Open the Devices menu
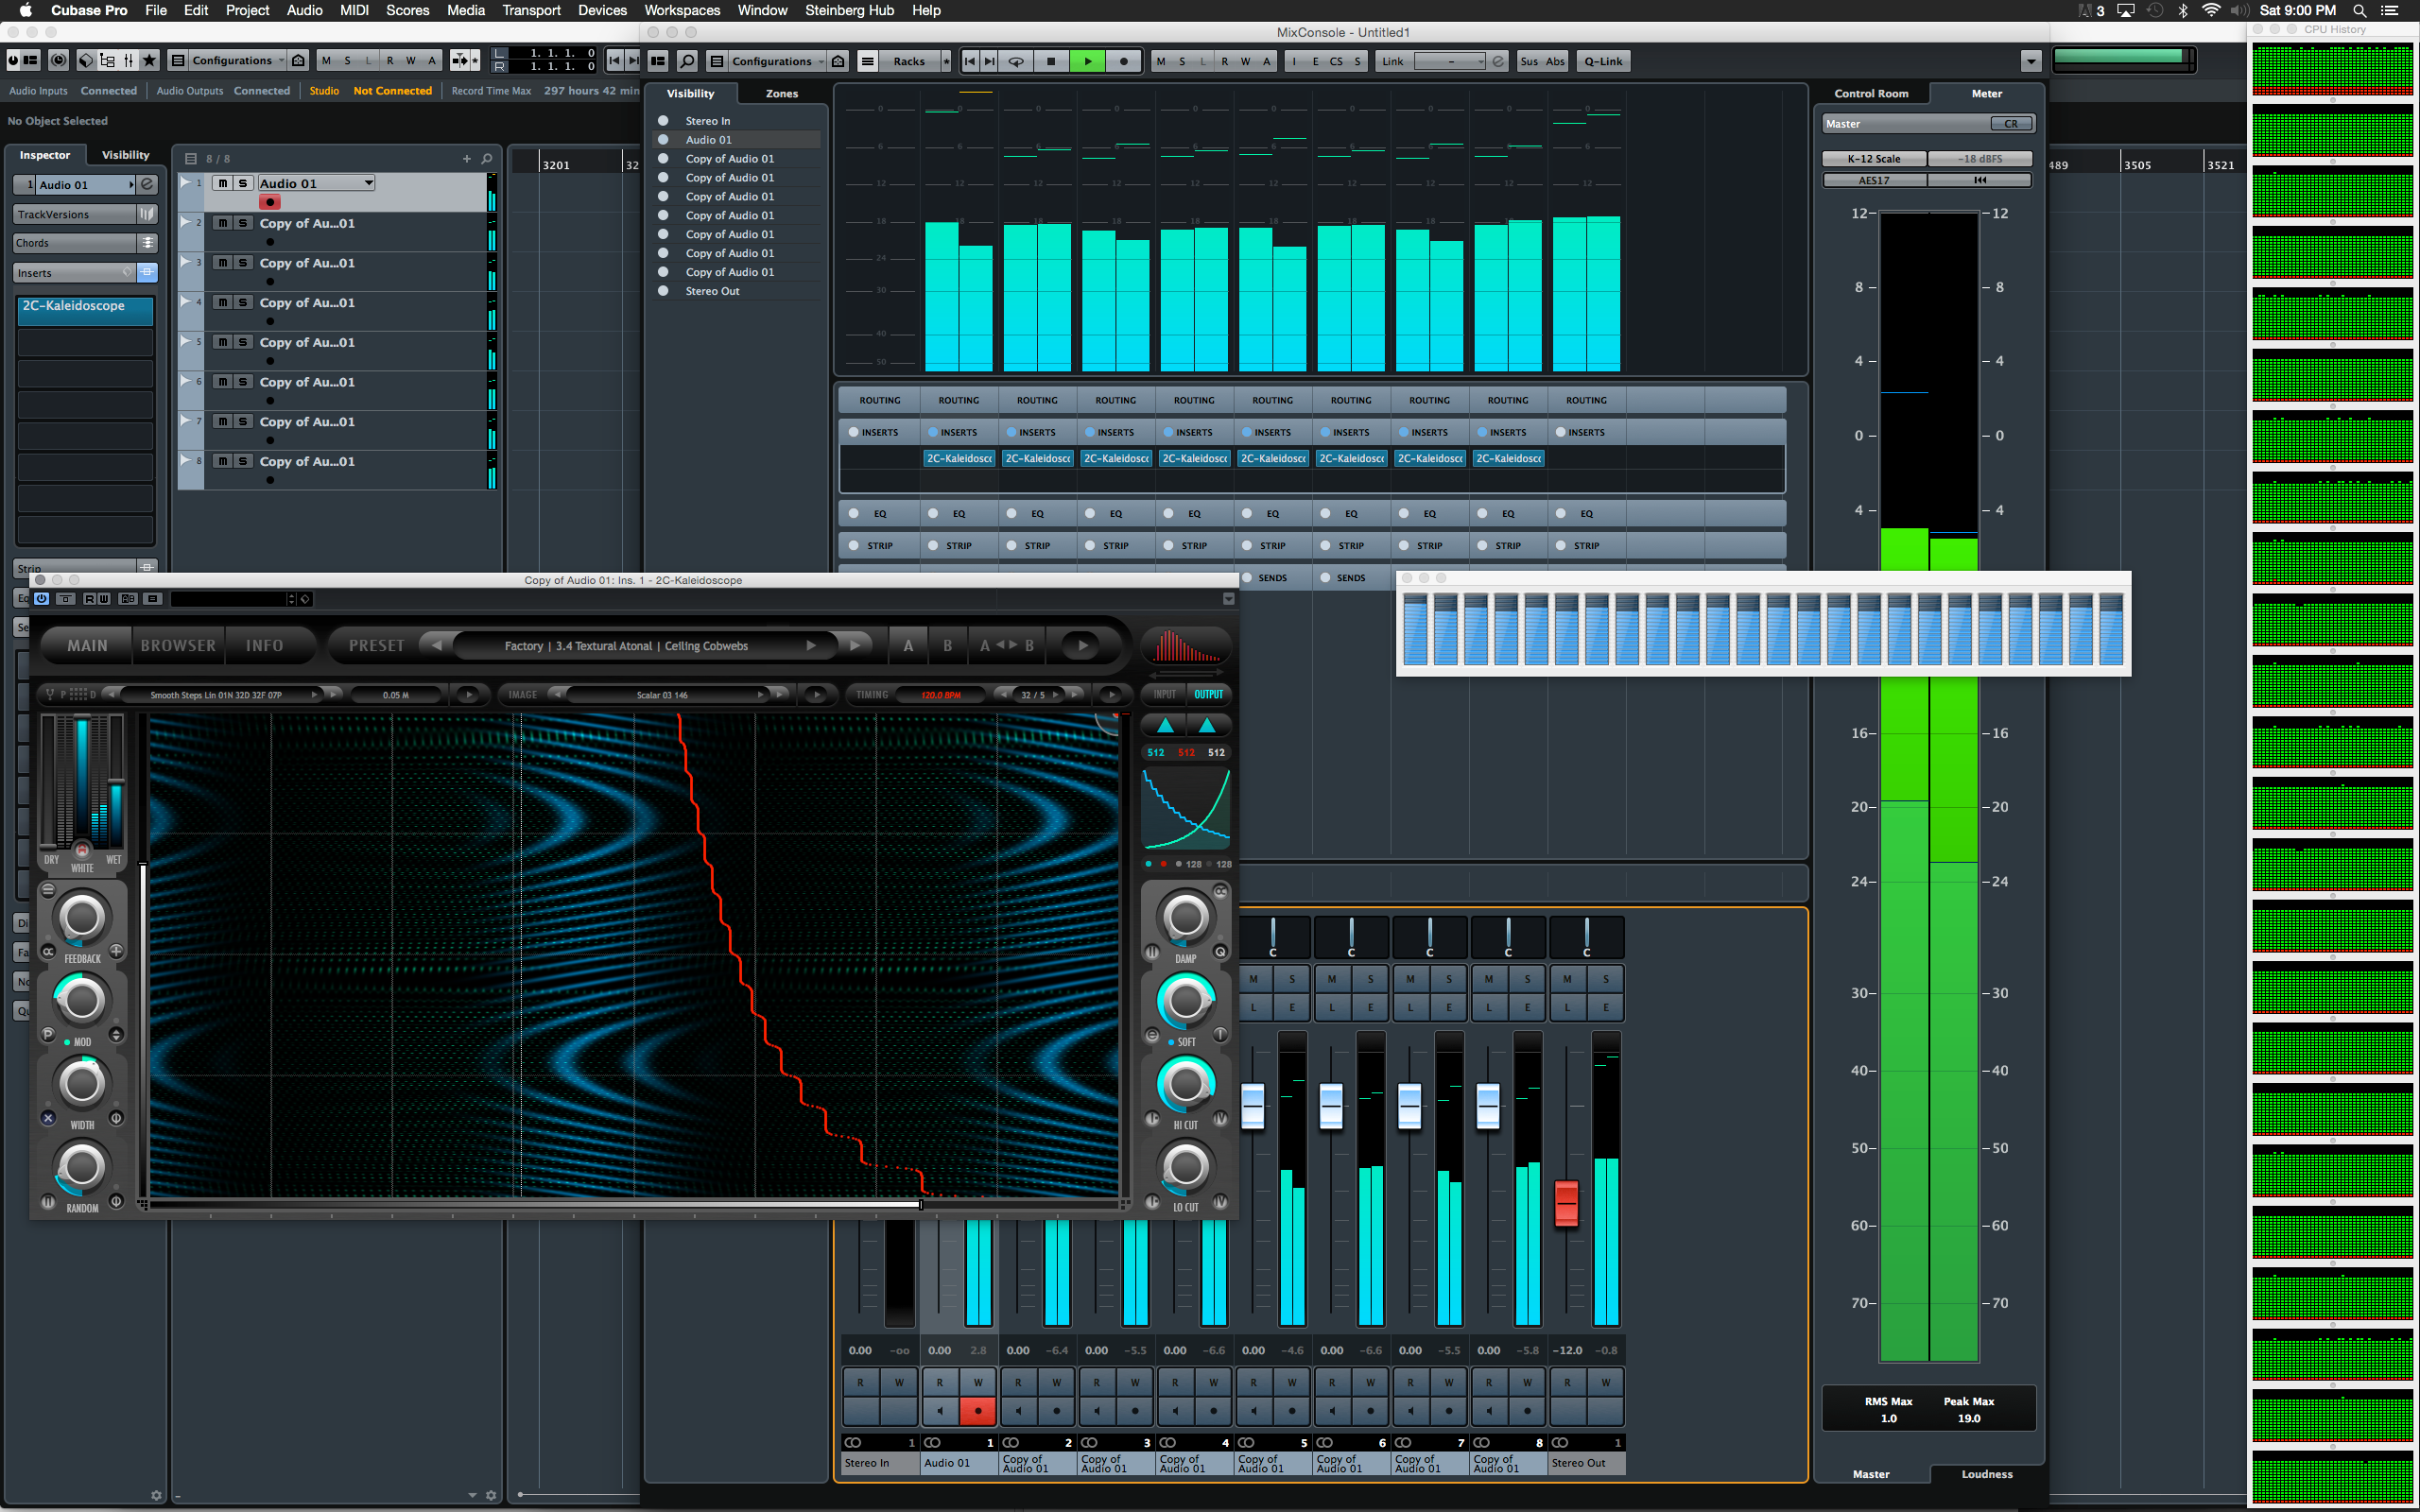This screenshot has height=1512, width=2420. click(602, 10)
